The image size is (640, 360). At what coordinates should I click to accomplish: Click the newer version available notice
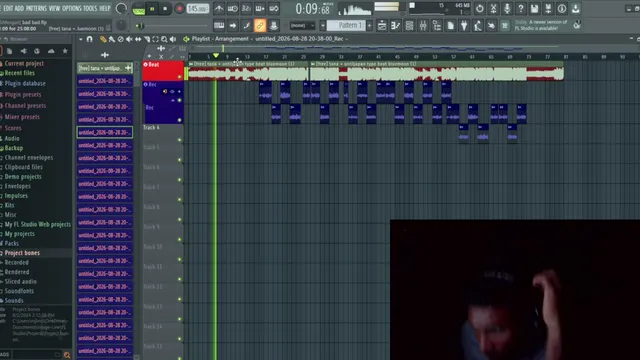coord(541,25)
